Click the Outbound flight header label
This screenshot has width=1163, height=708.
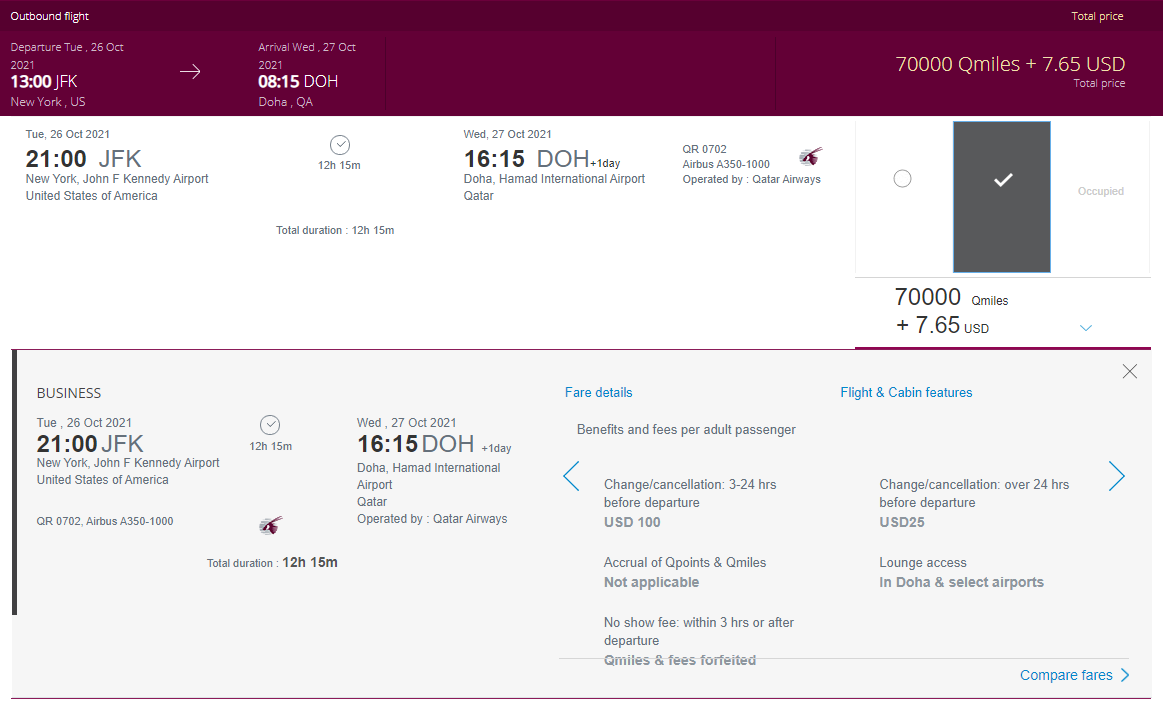pyautogui.click(x=49, y=16)
